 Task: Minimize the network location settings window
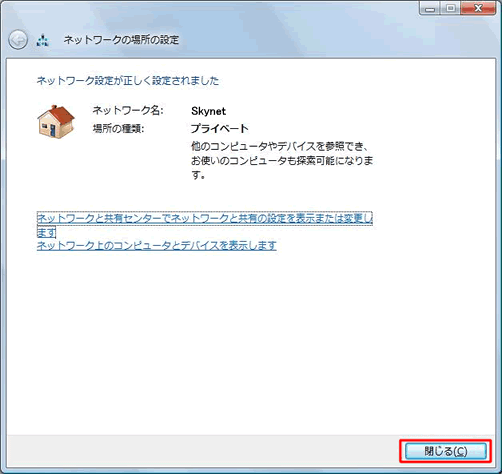pos(430,8)
